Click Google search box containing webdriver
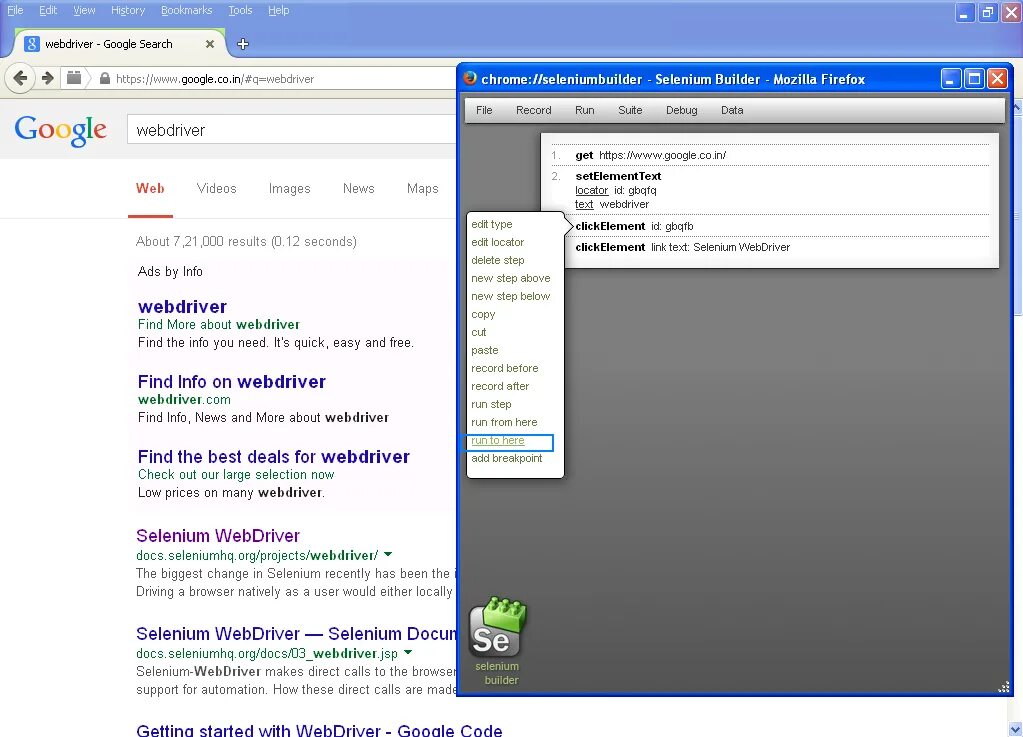This screenshot has height=737, width=1023. 292,130
